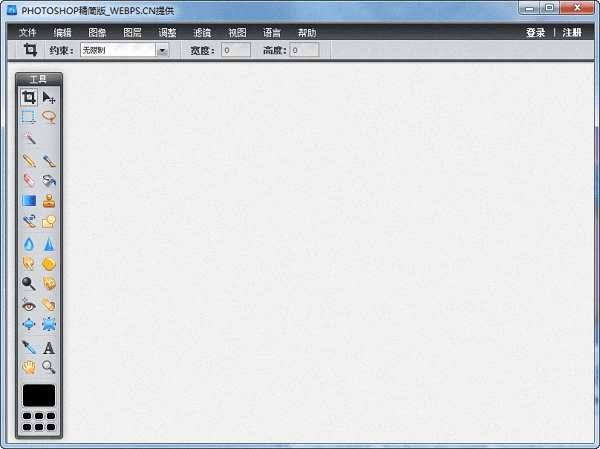
Task: Open the 约束 constraint dropdown arrow
Action: click(162, 50)
